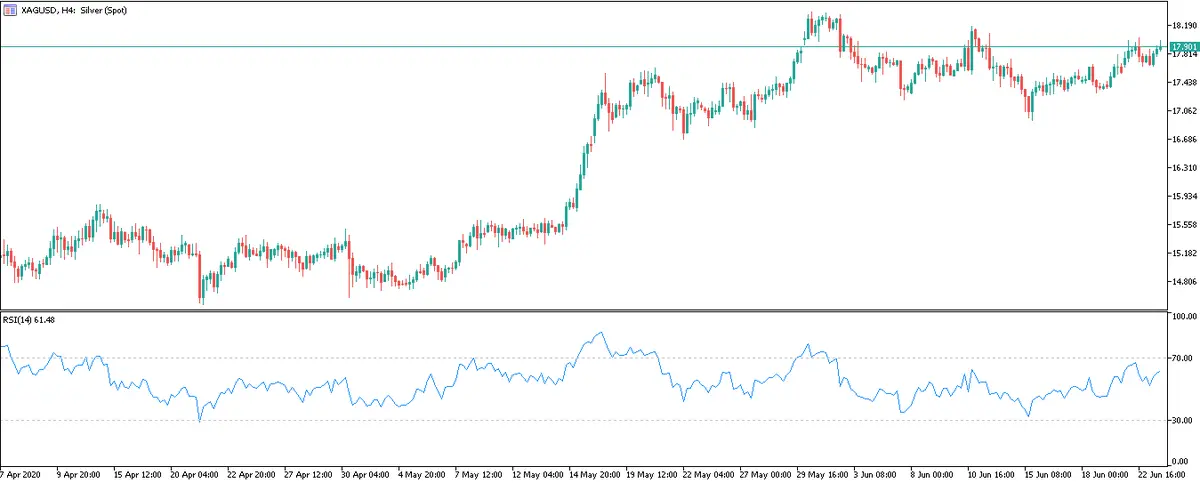Select the RSI(14) 61.48 indicator label
Viewport: 1200px width, 483px height.
[30, 319]
